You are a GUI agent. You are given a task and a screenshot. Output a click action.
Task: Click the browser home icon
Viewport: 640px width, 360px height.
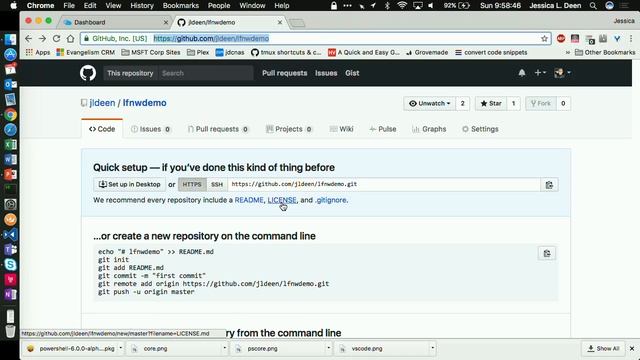pos(70,38)
